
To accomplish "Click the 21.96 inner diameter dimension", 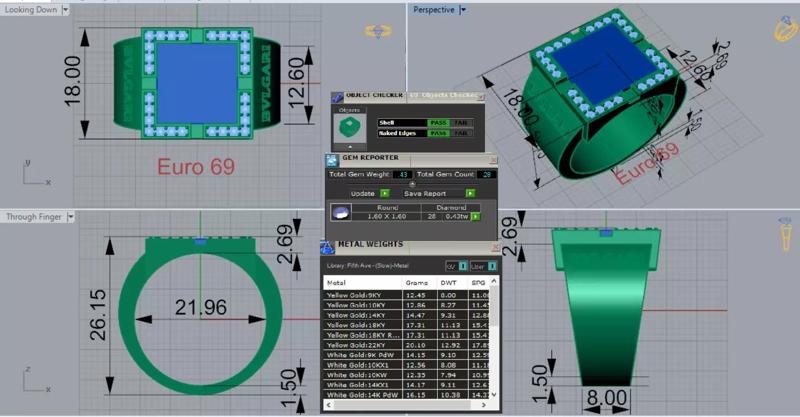I will (201, 307).
